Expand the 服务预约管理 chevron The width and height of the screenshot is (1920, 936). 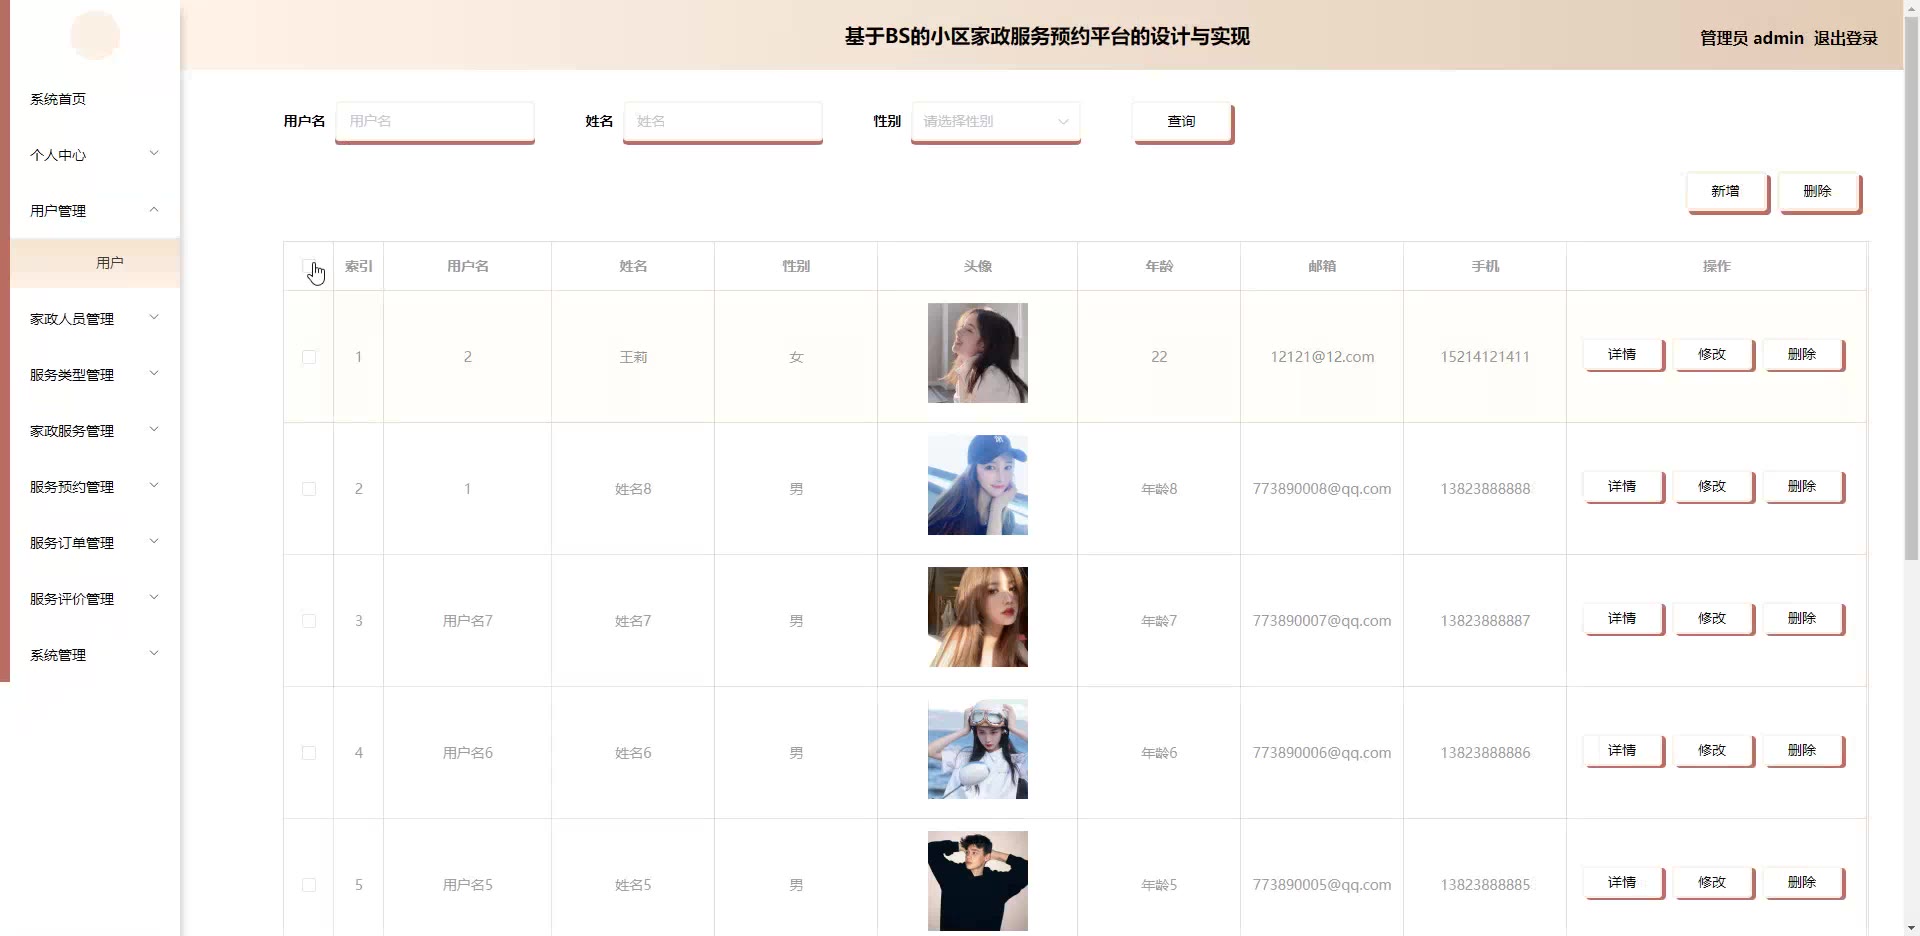(154, 485)
